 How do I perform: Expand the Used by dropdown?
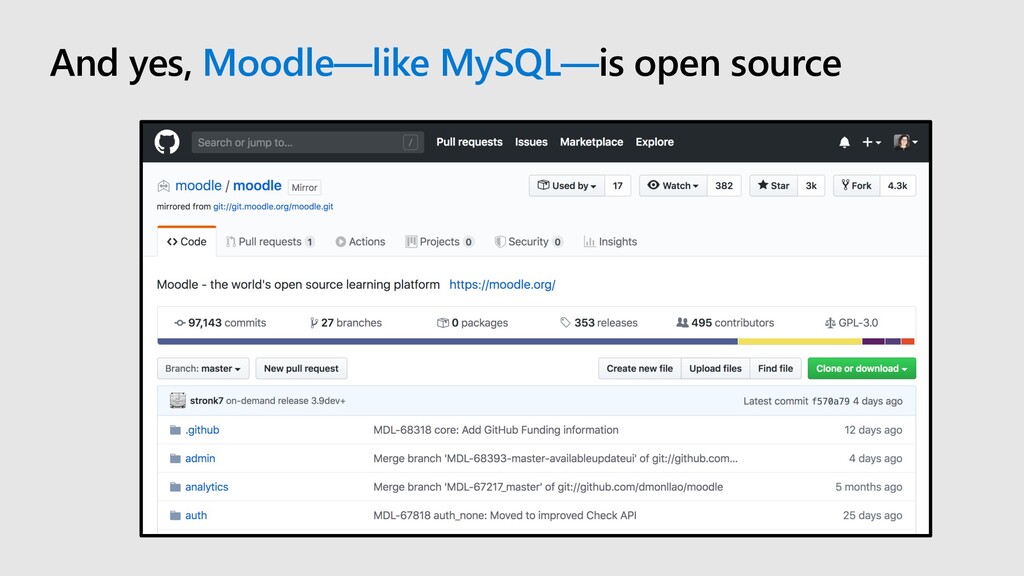point(567,185)
